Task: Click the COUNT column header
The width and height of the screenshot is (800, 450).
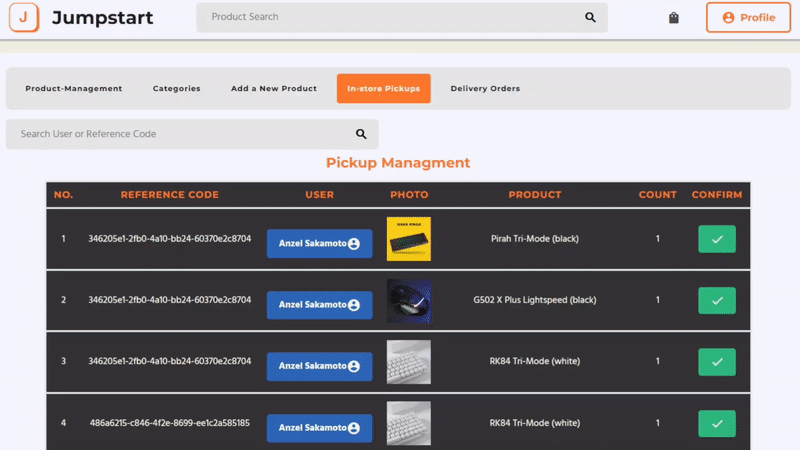Action: (658, 195)
